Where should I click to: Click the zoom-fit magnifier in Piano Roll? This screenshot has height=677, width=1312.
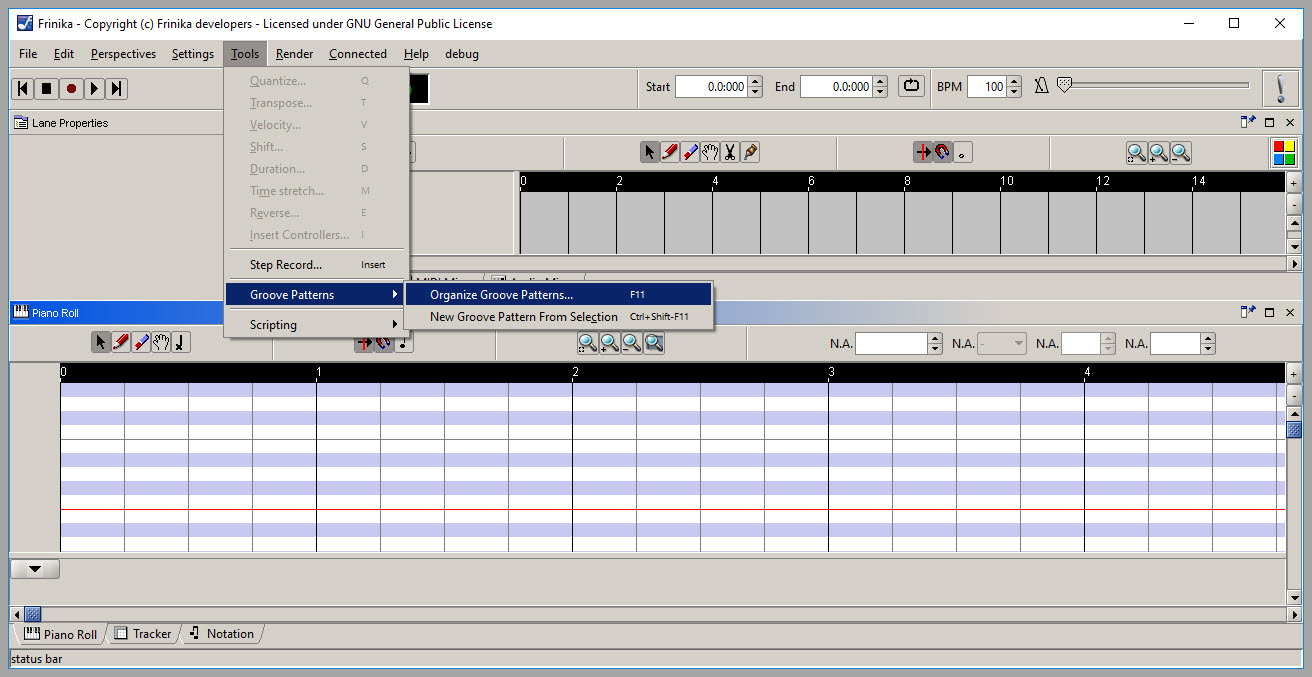(x=654, y=343)
